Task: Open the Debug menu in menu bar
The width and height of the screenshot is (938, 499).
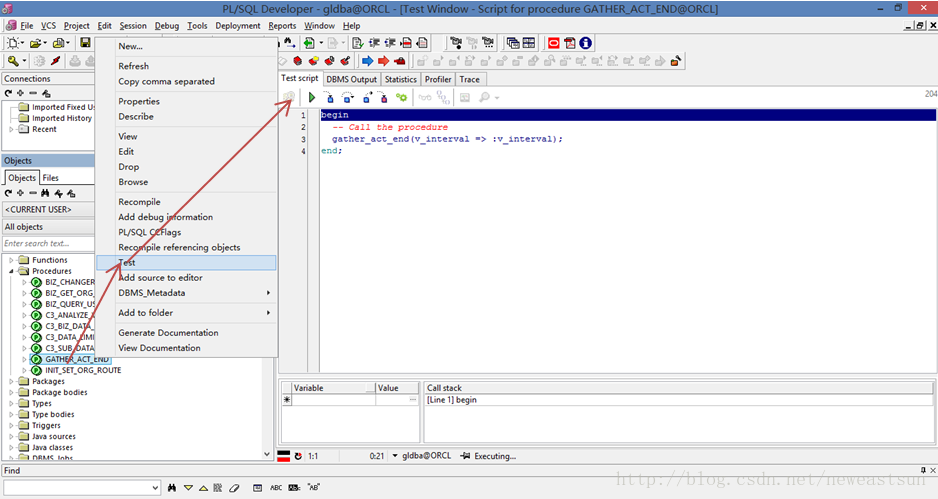Action: tap(166, 26)
